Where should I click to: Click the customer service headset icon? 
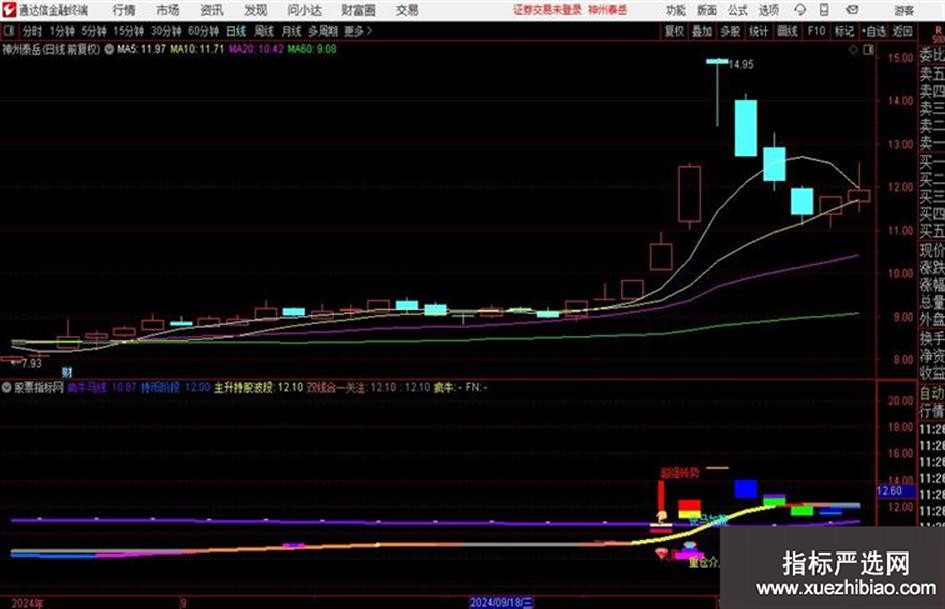point(800,10)
